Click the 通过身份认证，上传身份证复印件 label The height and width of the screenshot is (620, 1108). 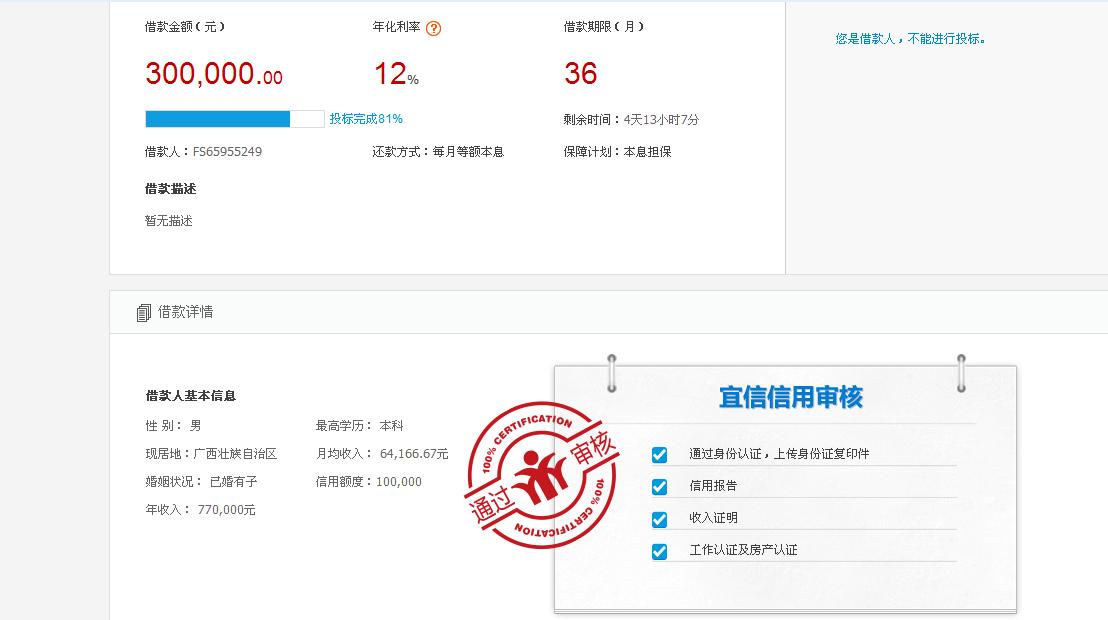tap(779, 454)
